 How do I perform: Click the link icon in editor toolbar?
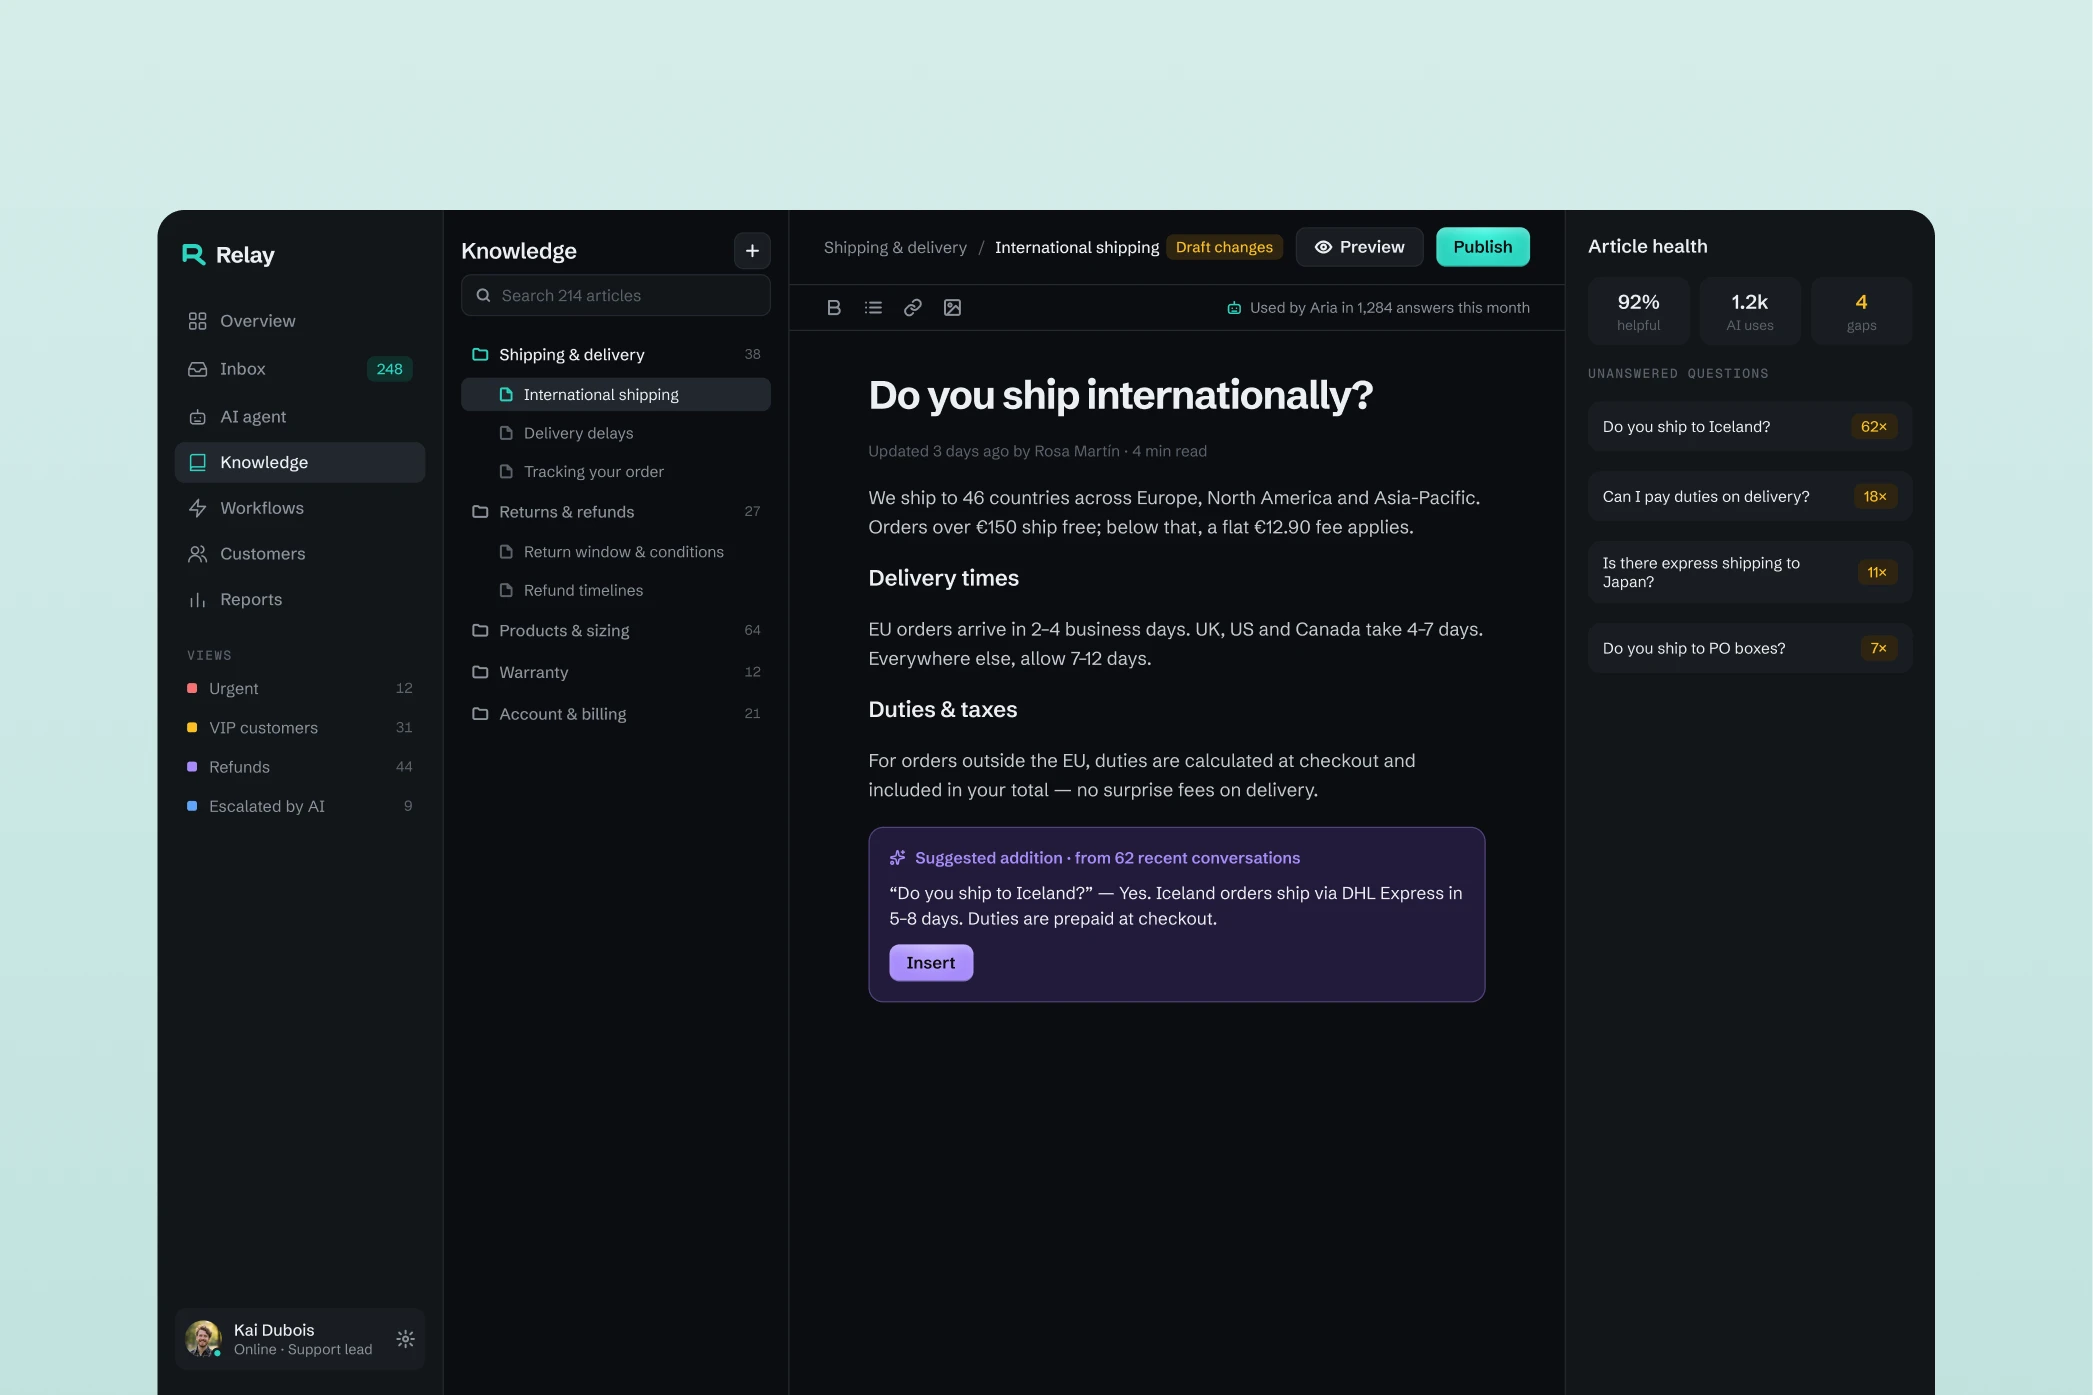912,308
